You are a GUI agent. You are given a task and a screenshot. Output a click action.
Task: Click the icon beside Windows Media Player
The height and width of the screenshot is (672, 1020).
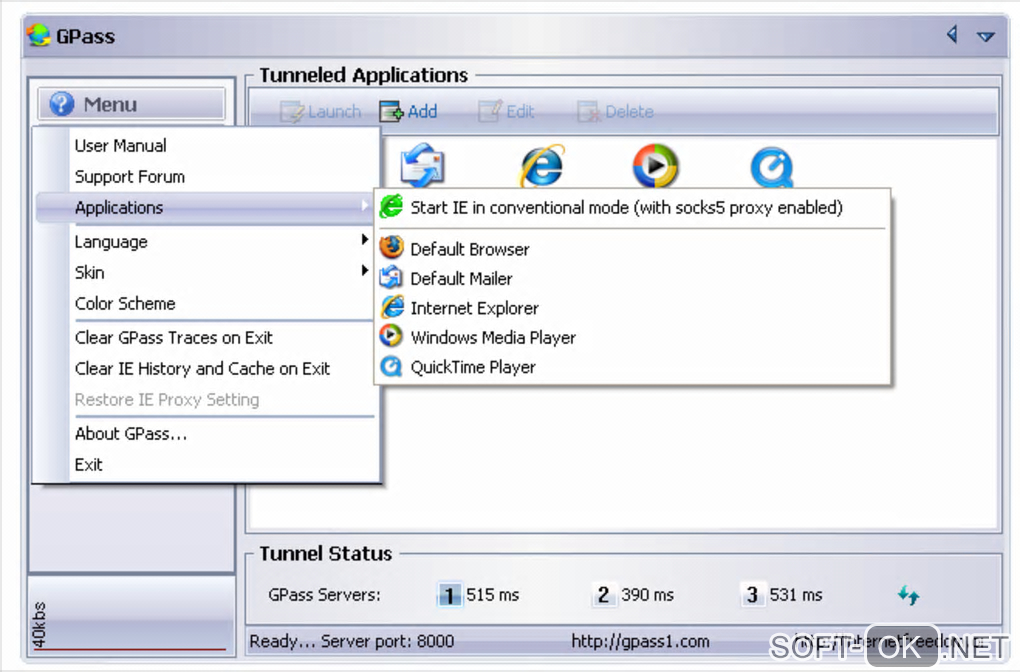coord(392,336)
